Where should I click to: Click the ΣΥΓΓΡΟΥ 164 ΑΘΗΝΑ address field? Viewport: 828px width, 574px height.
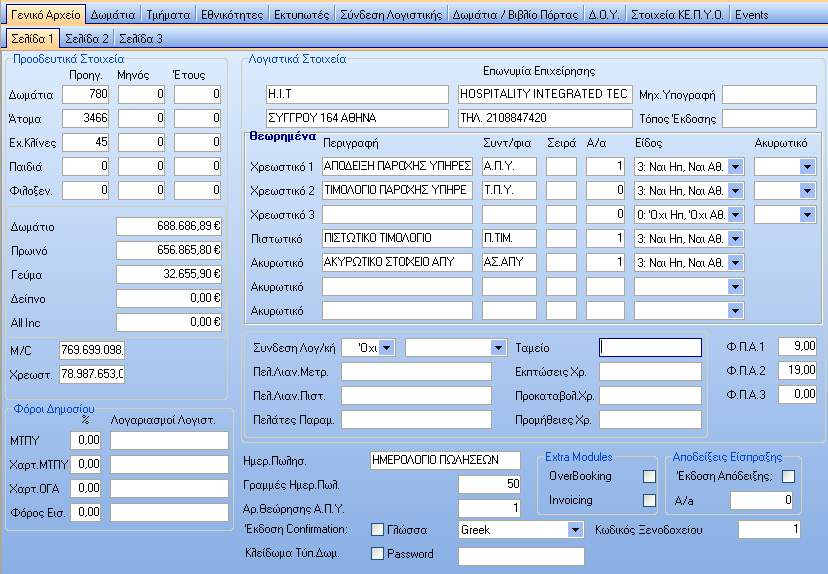(357, 118)
